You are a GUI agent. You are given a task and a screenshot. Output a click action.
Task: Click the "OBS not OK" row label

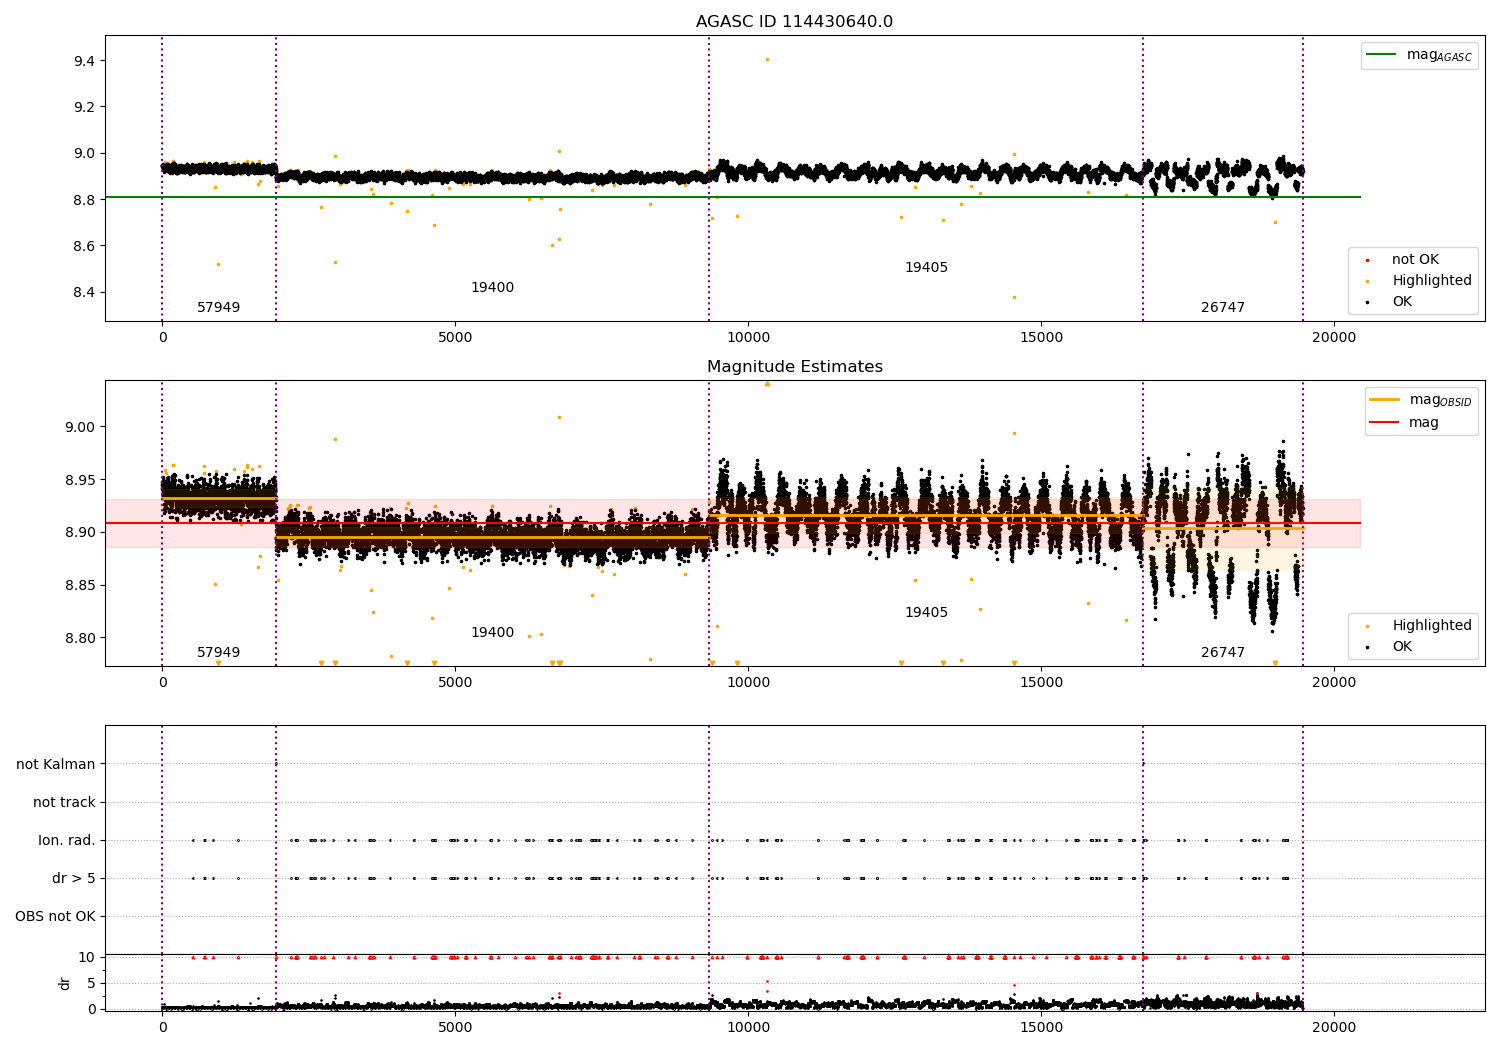point(55,917)
